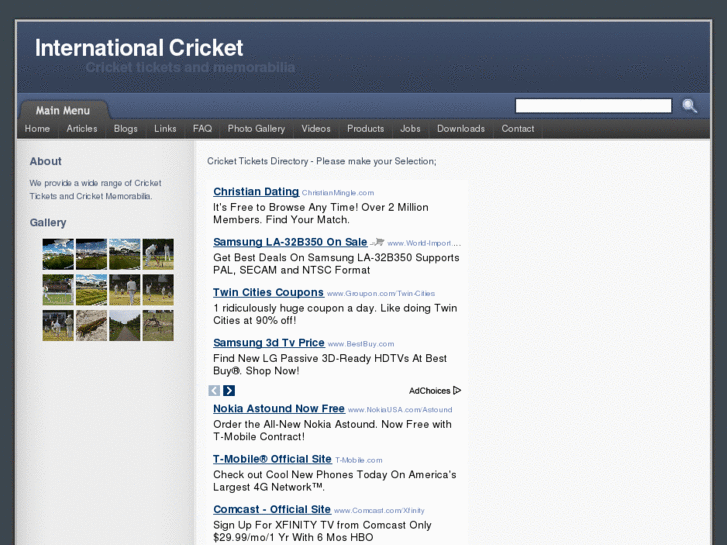The image size is (727, 545).
Task: Open second thumbnail in bottom gallery row
Action: [x=91, y=326]
